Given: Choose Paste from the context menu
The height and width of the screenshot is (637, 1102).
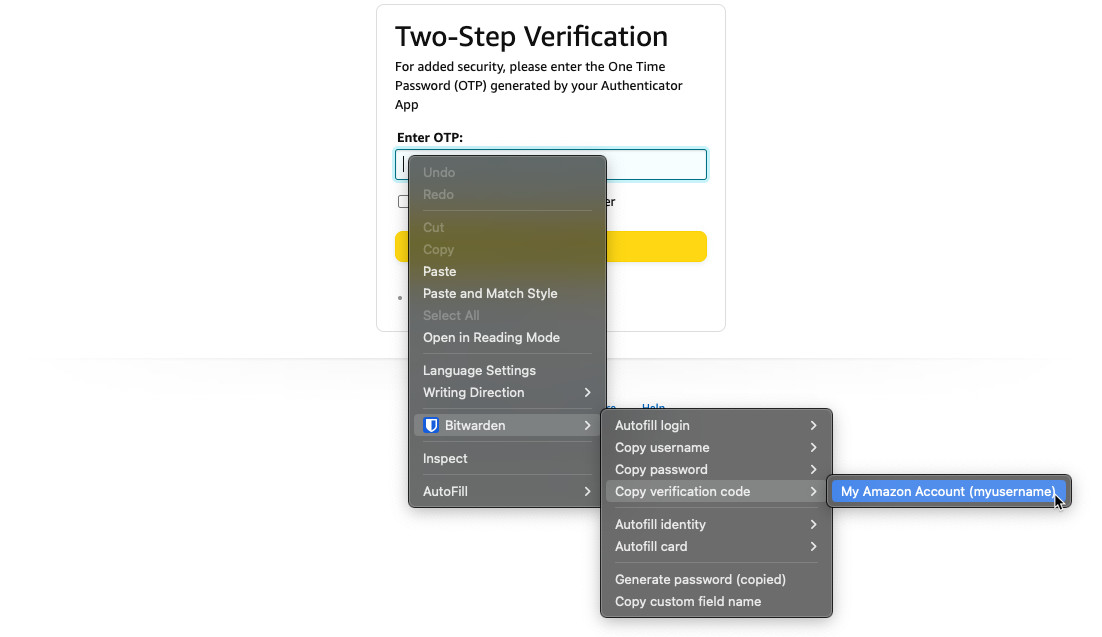Looking at the screenshot, I should [439, 271].
